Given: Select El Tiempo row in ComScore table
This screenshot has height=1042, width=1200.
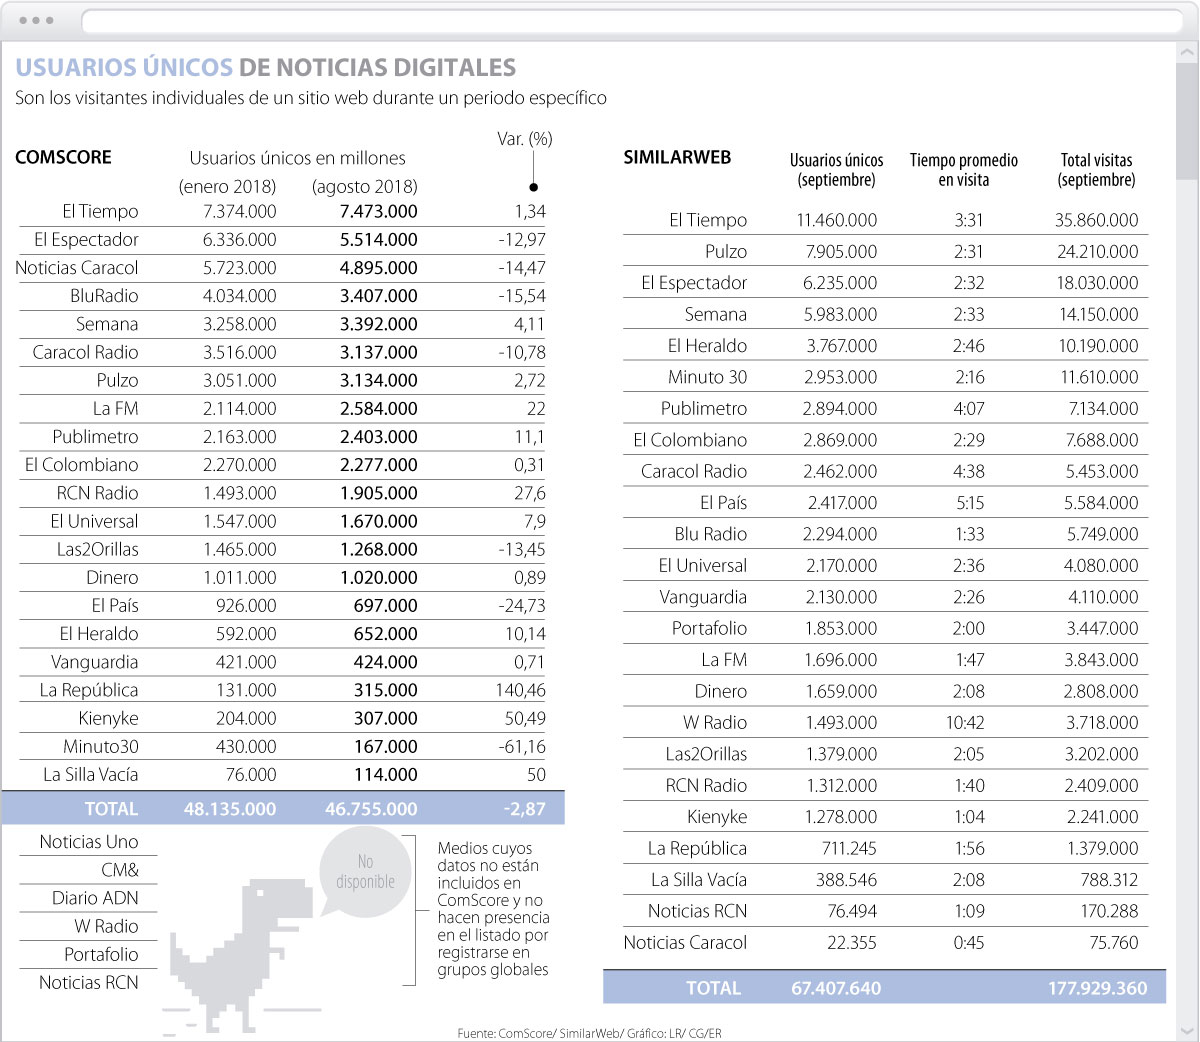Looking at the screenshot, I should point(100,211).
